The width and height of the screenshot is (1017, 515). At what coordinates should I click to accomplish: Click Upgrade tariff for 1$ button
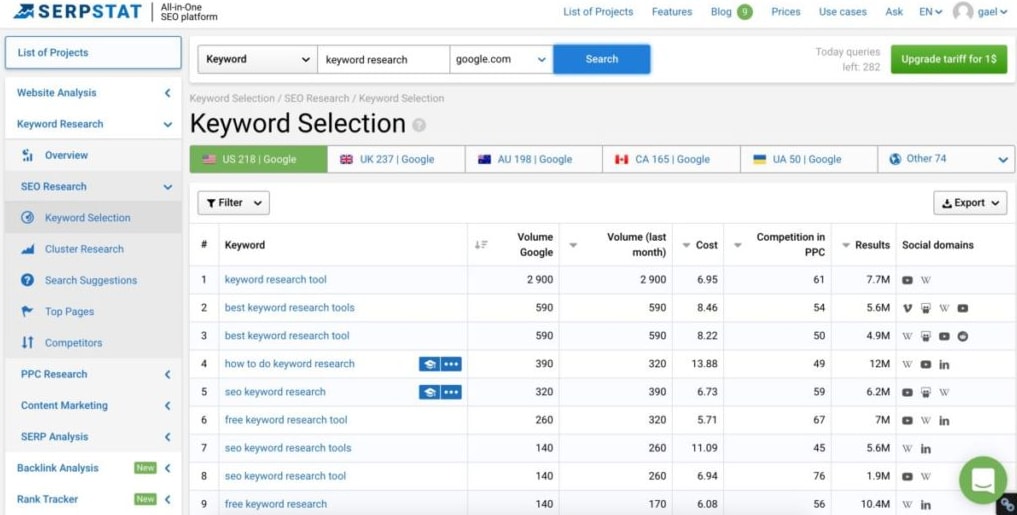[948, 59]
